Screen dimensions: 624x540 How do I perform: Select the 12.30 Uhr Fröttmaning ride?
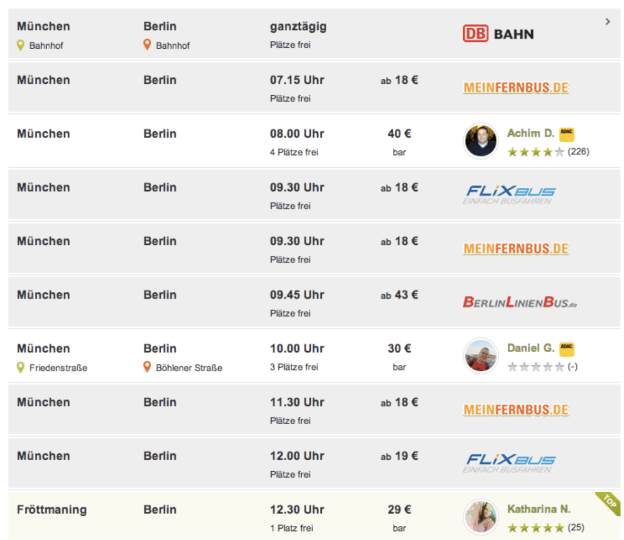[x=297, y=510]
